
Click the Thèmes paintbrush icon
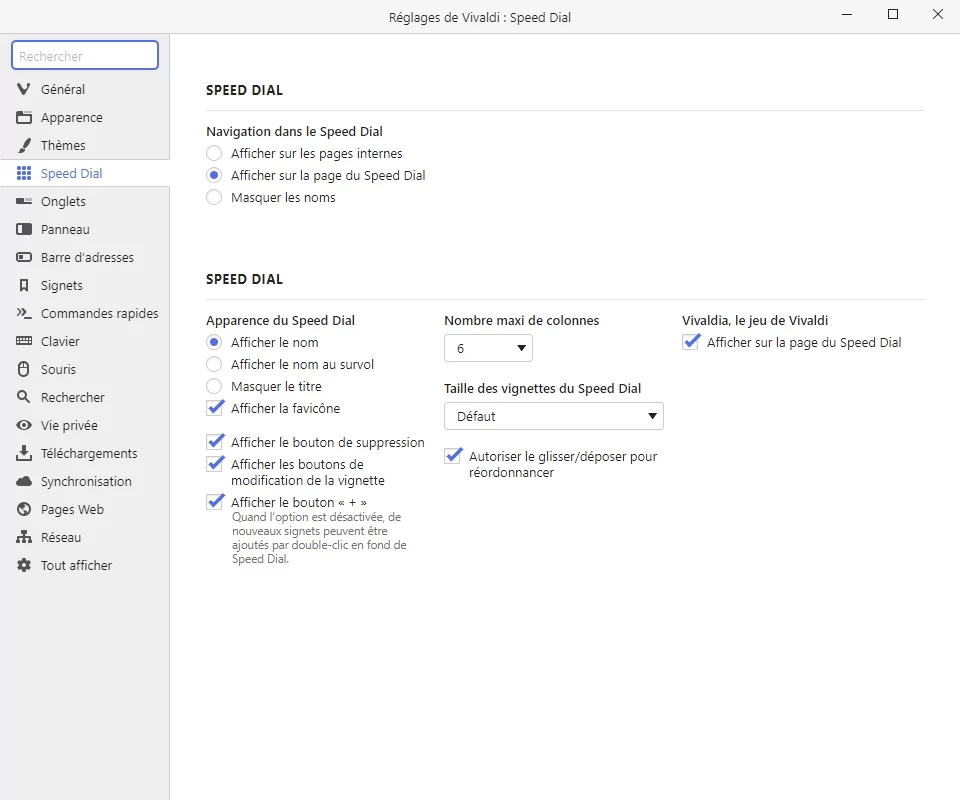point(24,146)
